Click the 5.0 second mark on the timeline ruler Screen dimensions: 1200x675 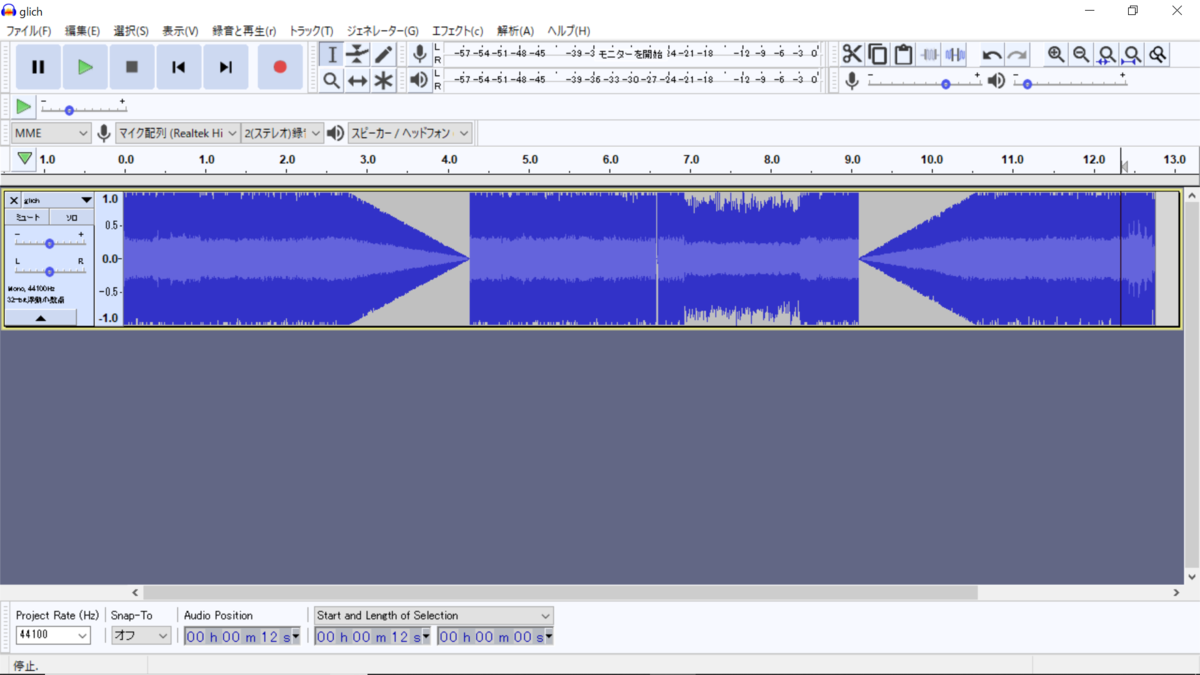[x=530, y=159]
